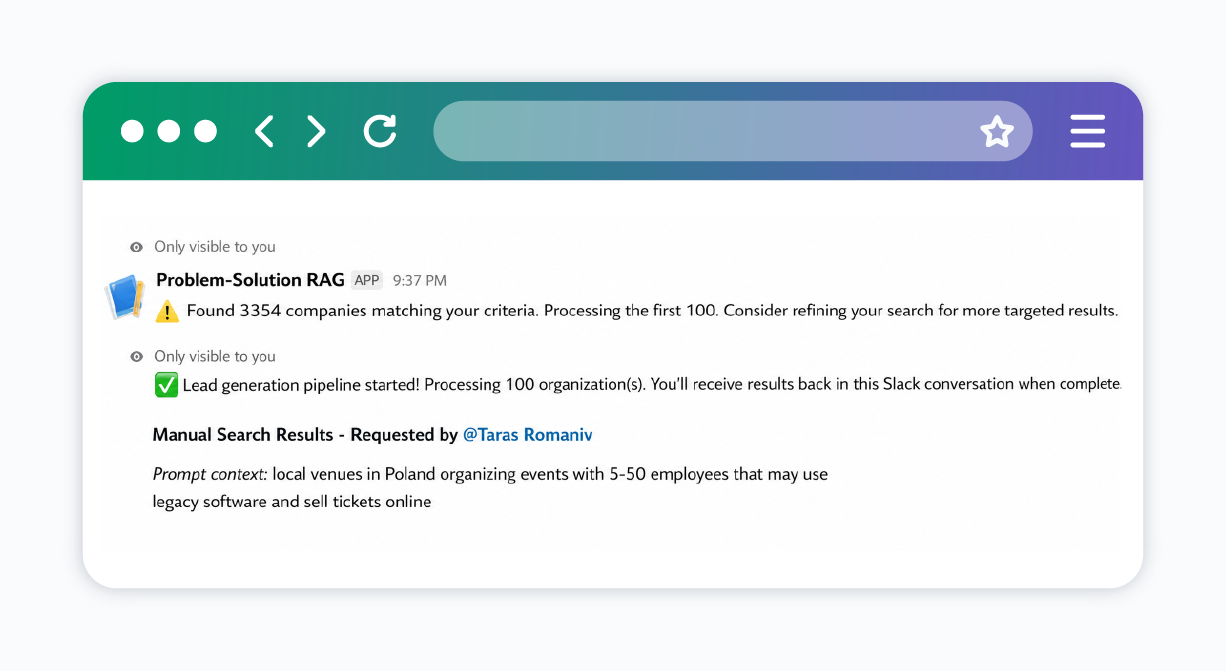
Task: Open the @Taras Romaniv mention
Action: pos(527,435)
